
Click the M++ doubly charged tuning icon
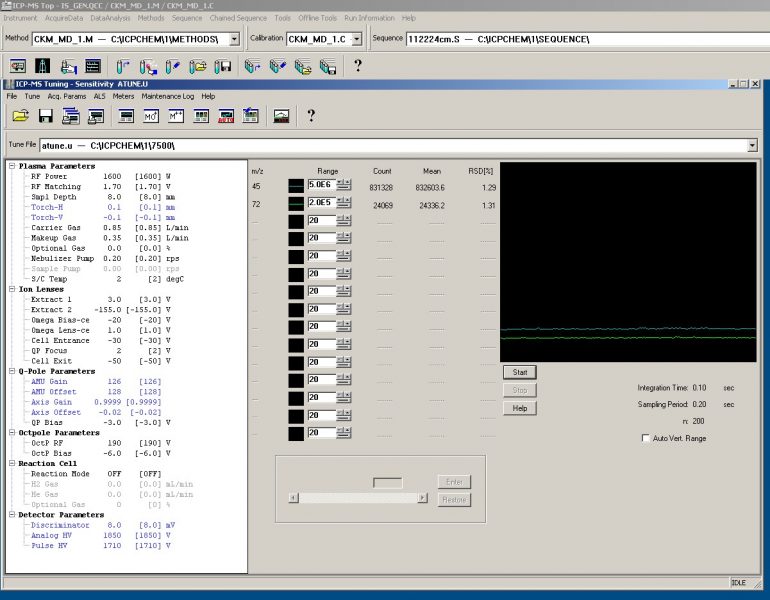pos(176,116)
